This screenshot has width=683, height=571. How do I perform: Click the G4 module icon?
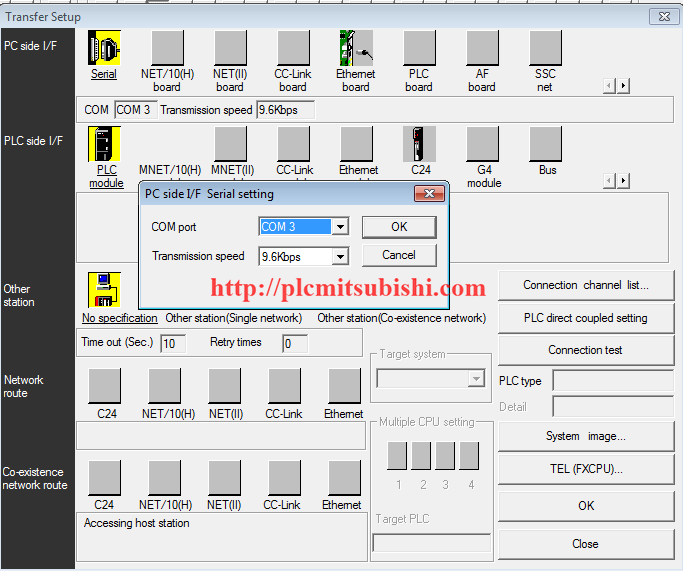click(483, 144)
